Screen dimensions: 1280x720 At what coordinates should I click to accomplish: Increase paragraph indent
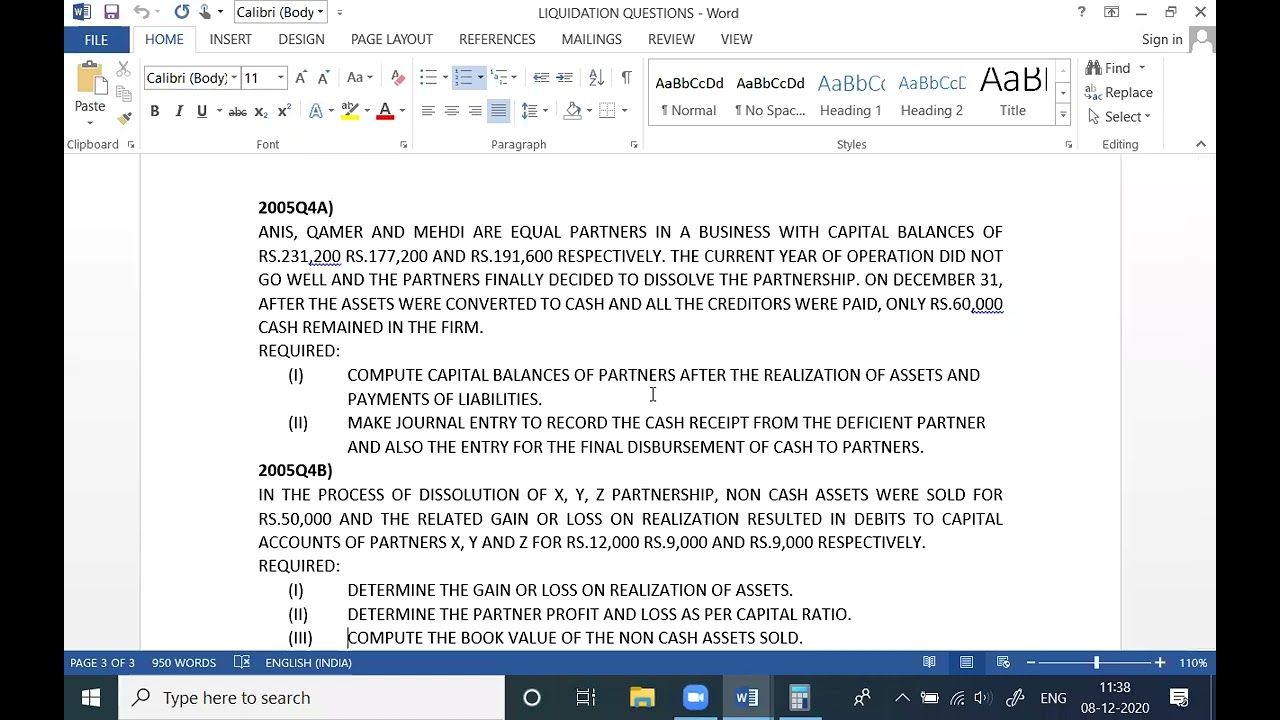click(564, 78)
